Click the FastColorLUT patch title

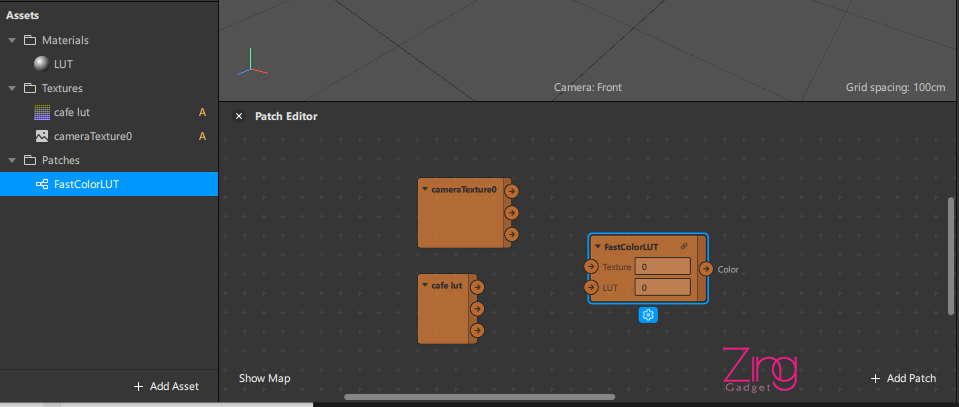tap(631, 247)
